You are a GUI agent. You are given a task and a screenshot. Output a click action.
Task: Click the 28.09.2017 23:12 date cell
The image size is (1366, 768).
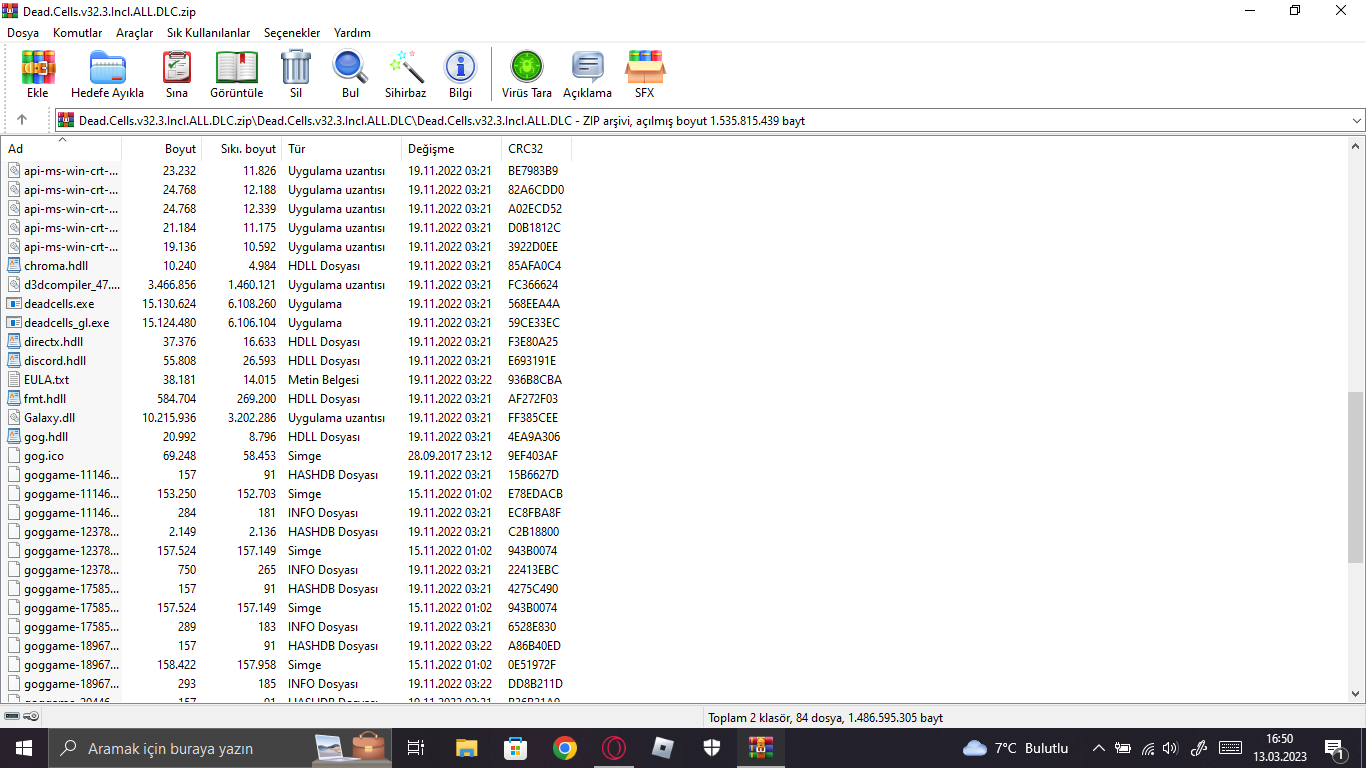pyautogui.click(x=449, y=456)
